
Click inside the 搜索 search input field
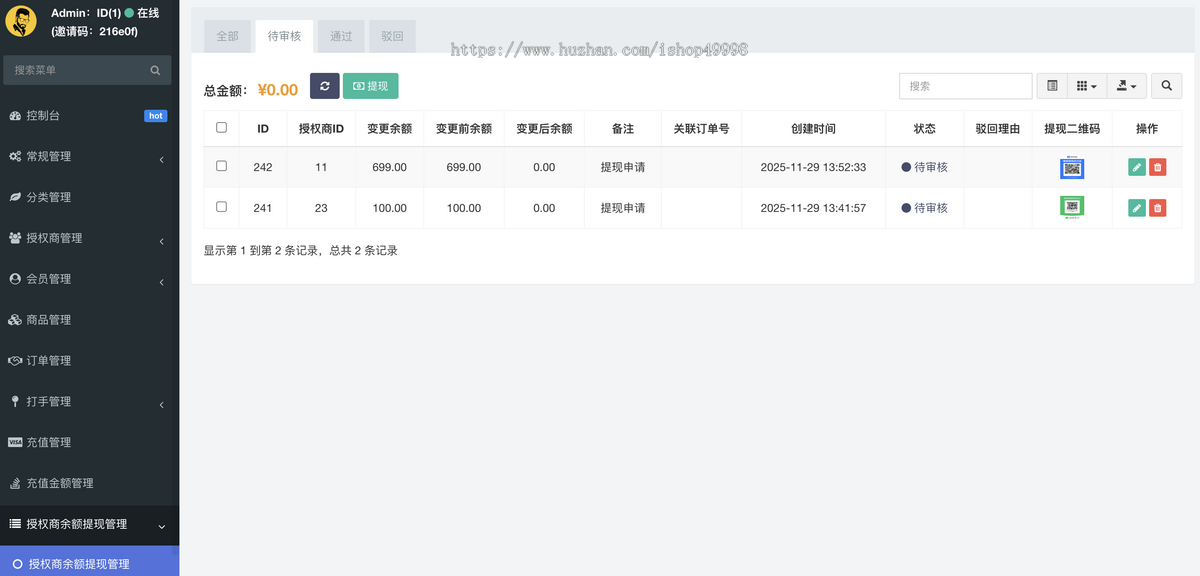965,86
